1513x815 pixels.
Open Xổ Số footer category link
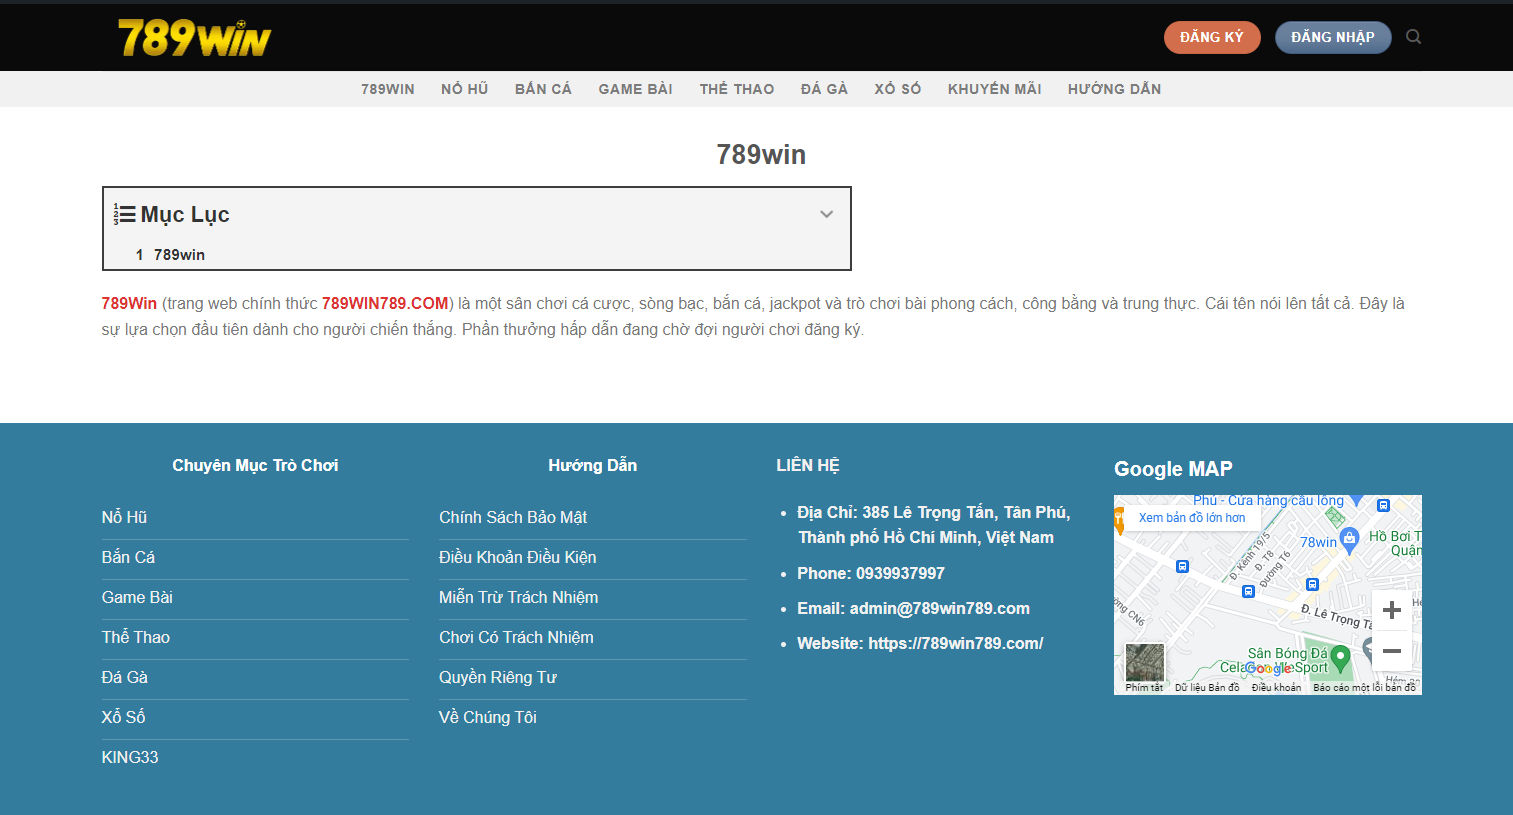123,717
